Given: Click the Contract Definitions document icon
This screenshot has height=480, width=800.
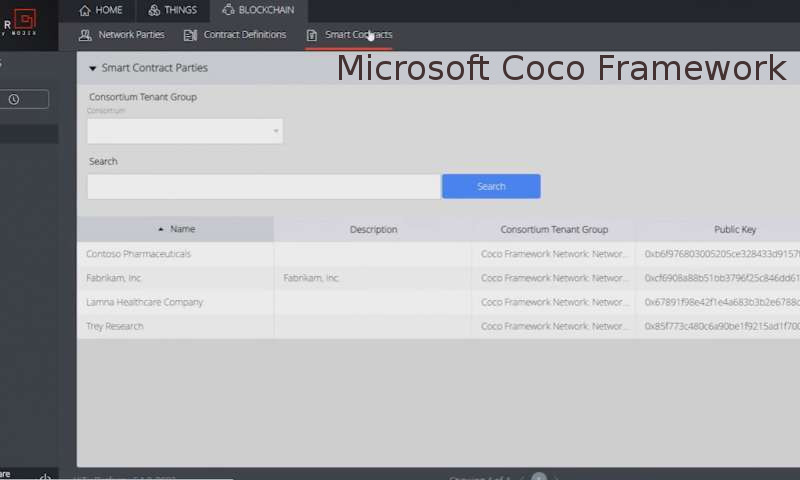Looking at the screenshot, I should coord(190,35).
